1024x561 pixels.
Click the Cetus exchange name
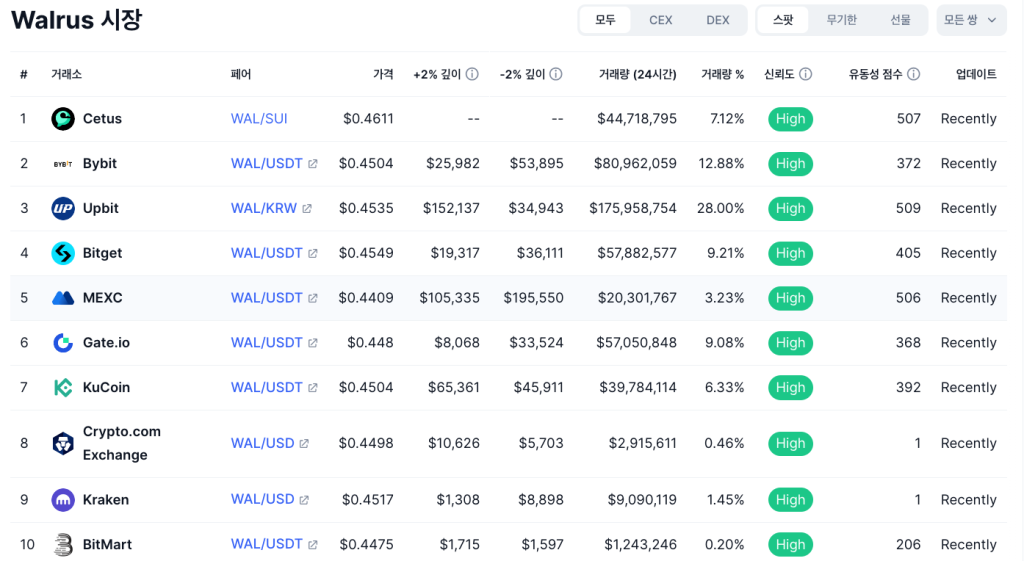(102, 119)
